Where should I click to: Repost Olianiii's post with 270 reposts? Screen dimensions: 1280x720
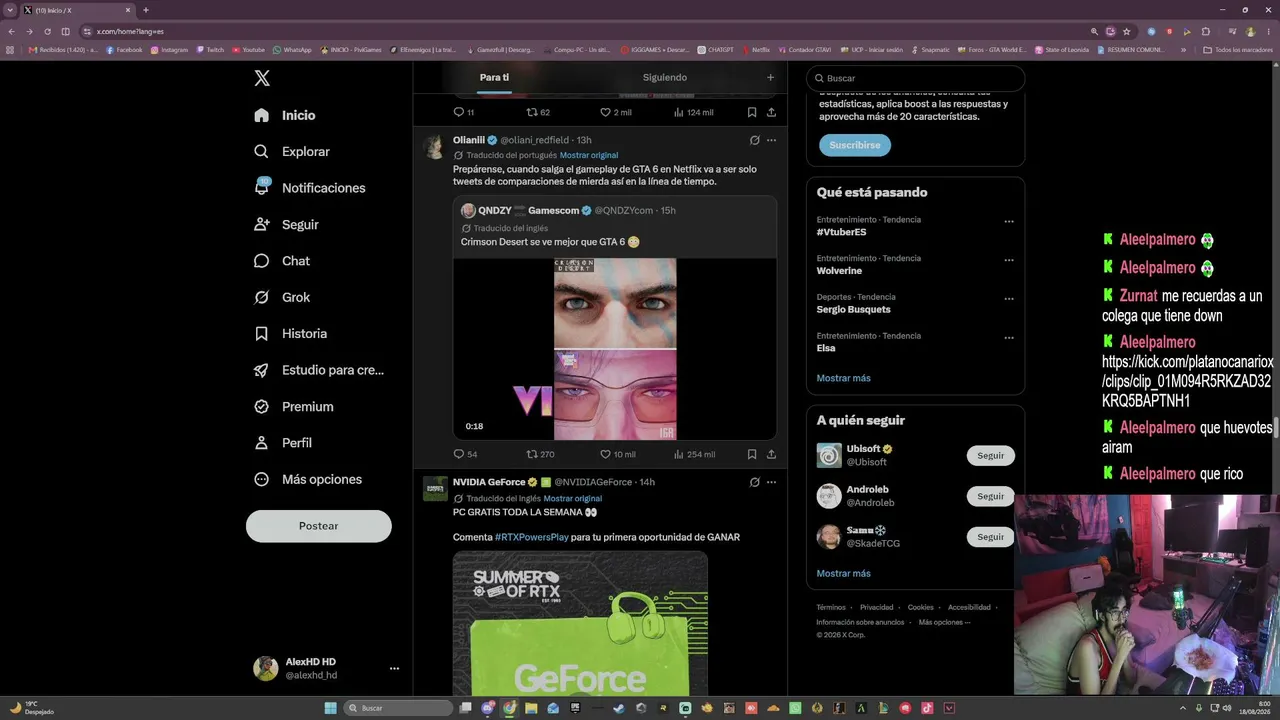click(x=541, y=454)
